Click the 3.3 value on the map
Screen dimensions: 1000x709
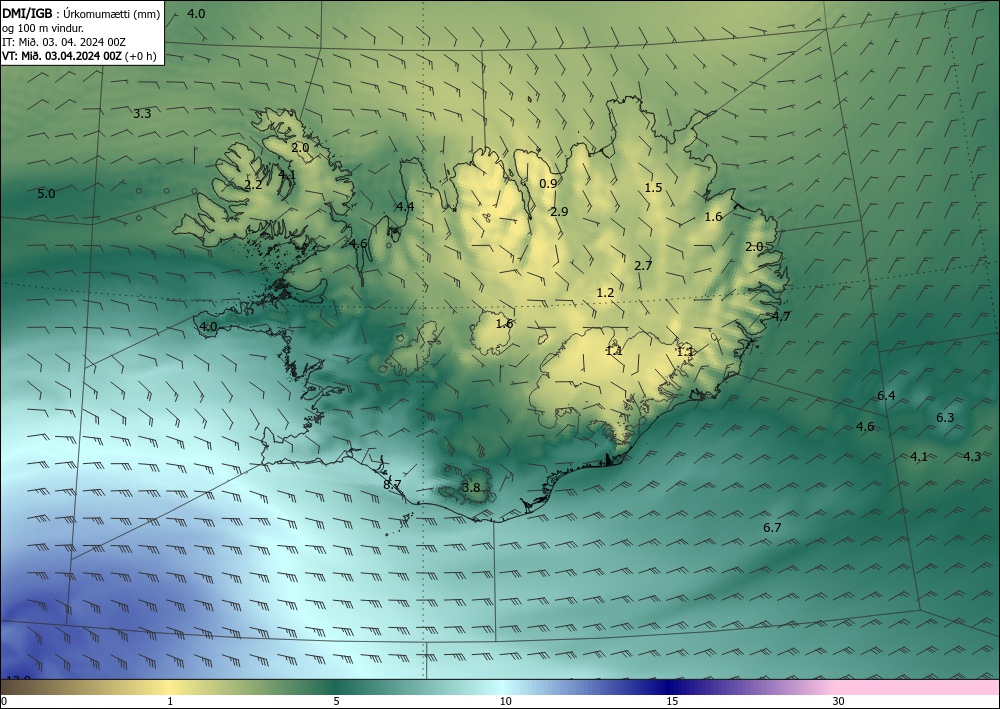coord(142,114)
